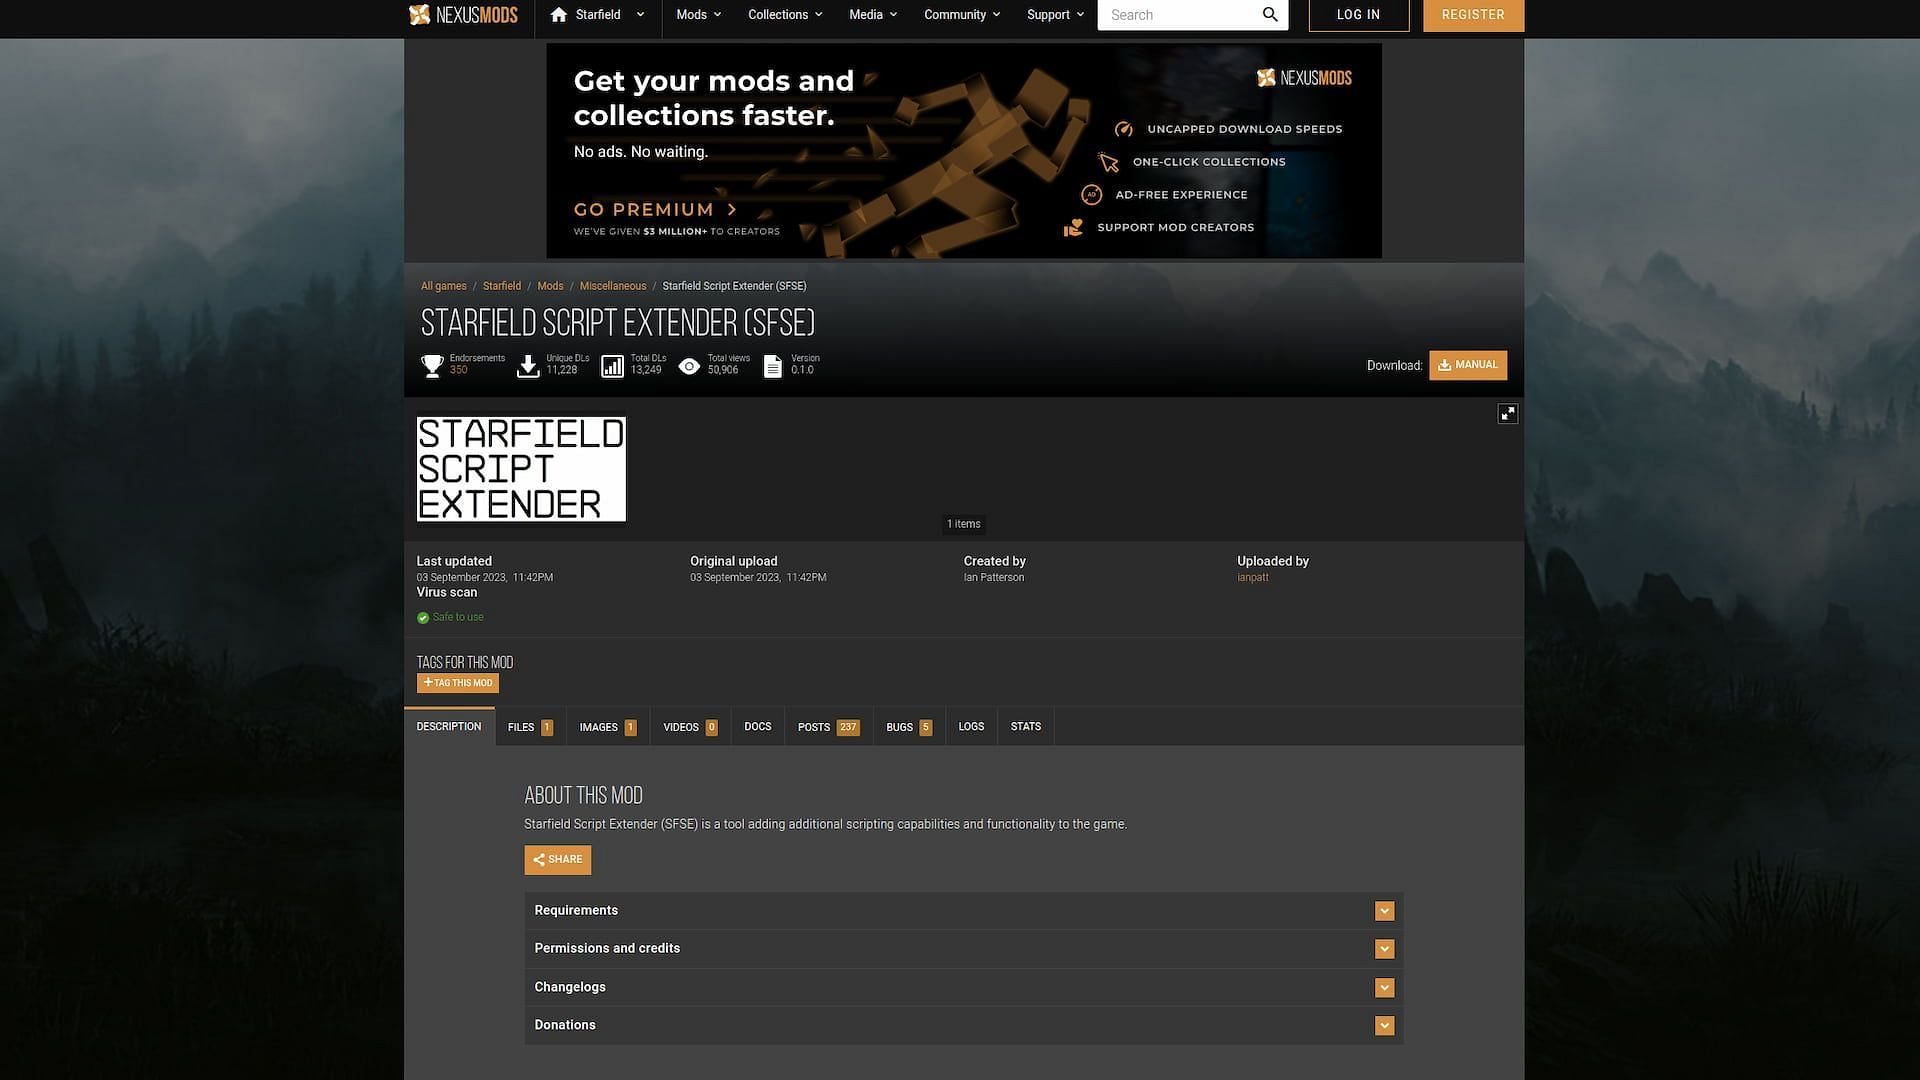
Task: Switch to the Images tab
Action: pos(608,727)
